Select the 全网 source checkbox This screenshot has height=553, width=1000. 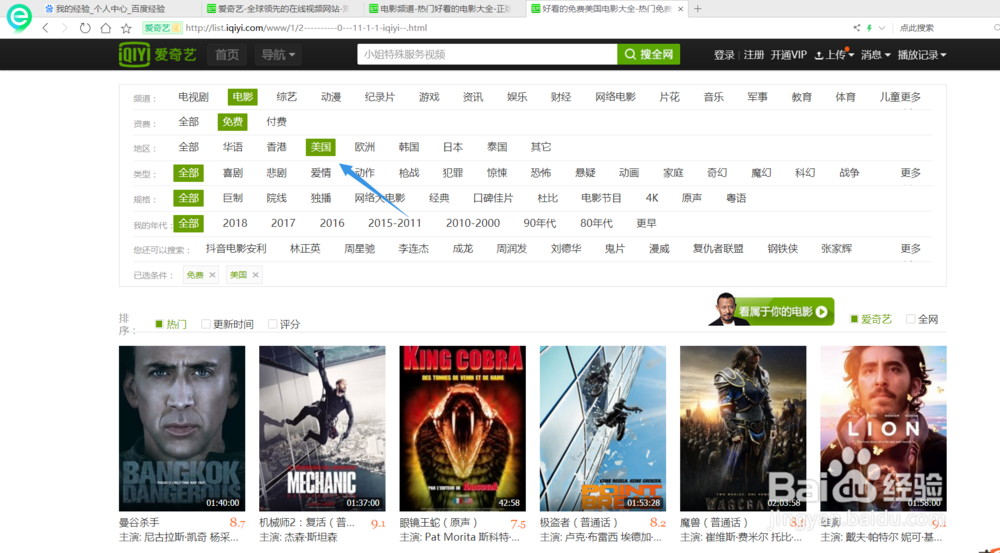pyautogui.click(x=911, y=319)
